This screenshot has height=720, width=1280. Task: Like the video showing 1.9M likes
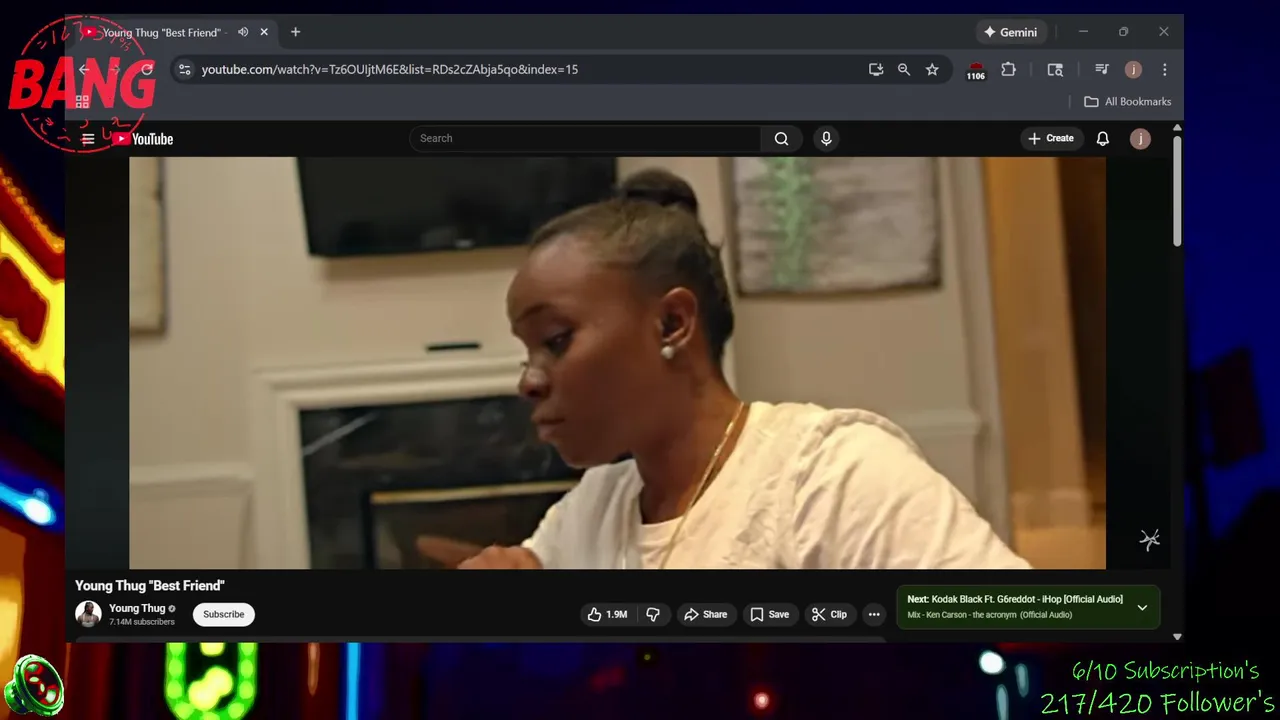click(607, 614)
